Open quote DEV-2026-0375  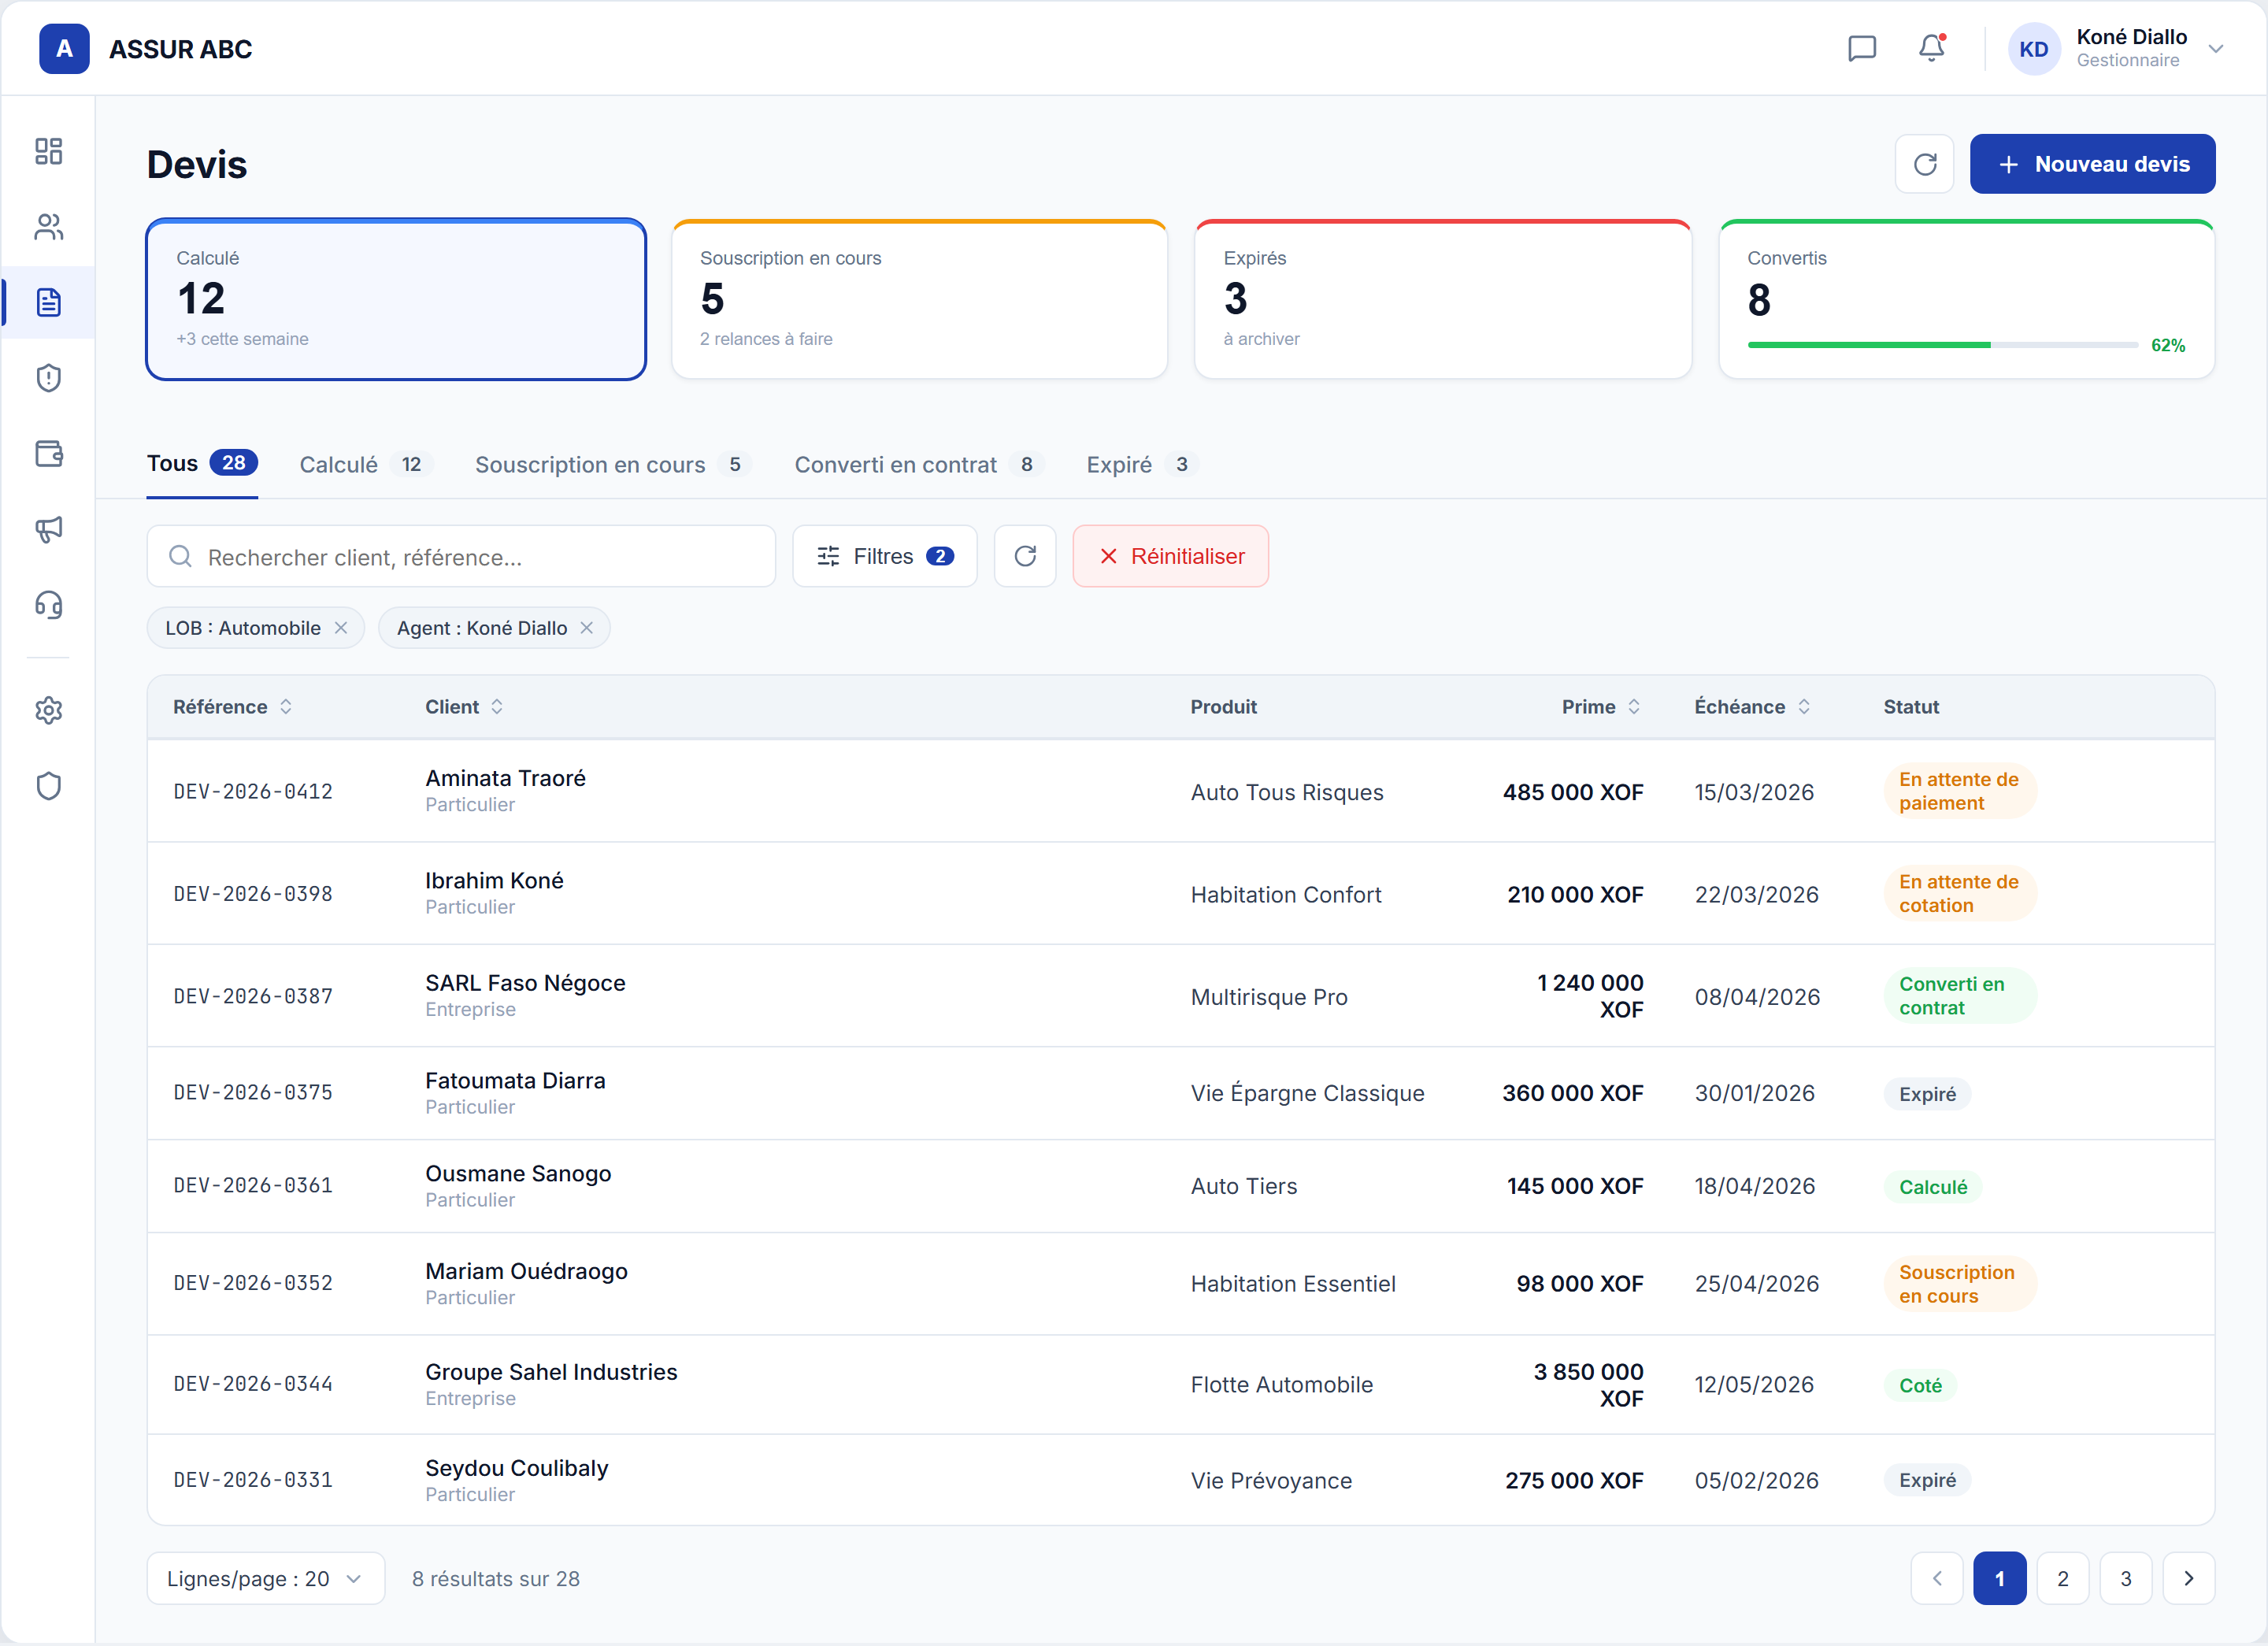click(x=253, y=1092)
